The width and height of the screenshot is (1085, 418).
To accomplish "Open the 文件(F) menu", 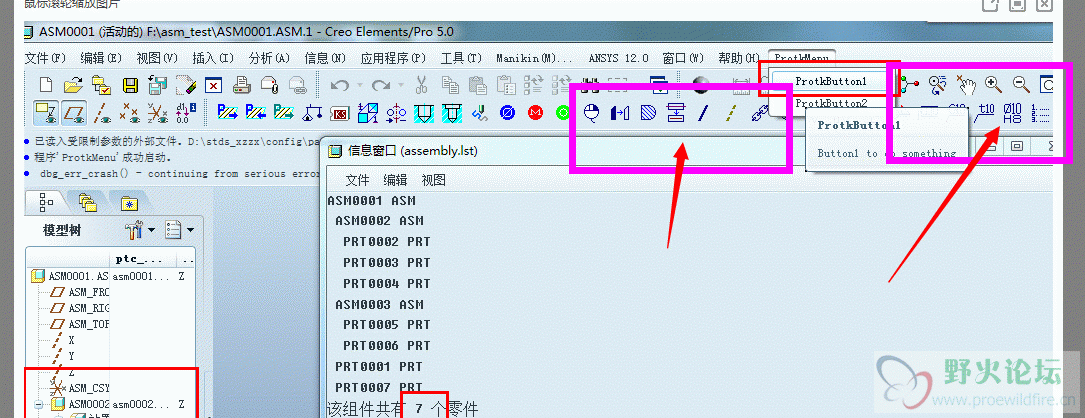I will tap(45, 58).
